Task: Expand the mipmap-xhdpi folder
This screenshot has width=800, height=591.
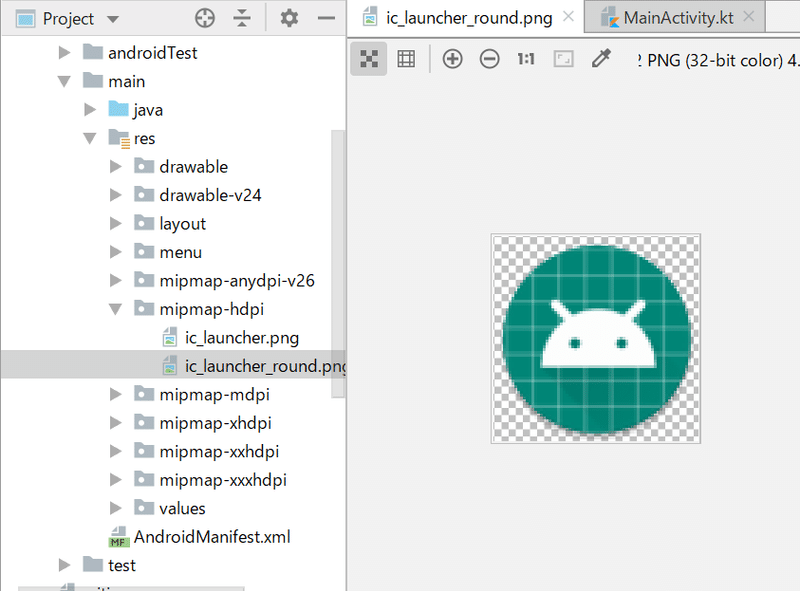Action: tap(116, 423)
